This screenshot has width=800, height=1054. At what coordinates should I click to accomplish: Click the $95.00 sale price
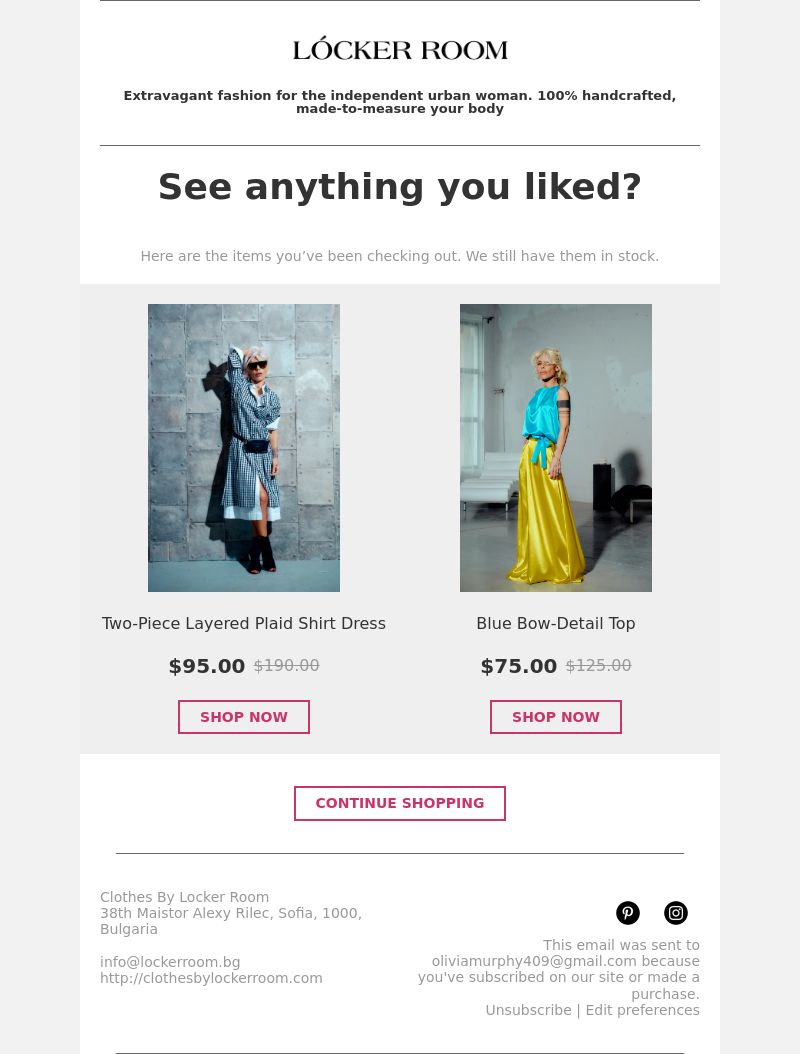207,666
